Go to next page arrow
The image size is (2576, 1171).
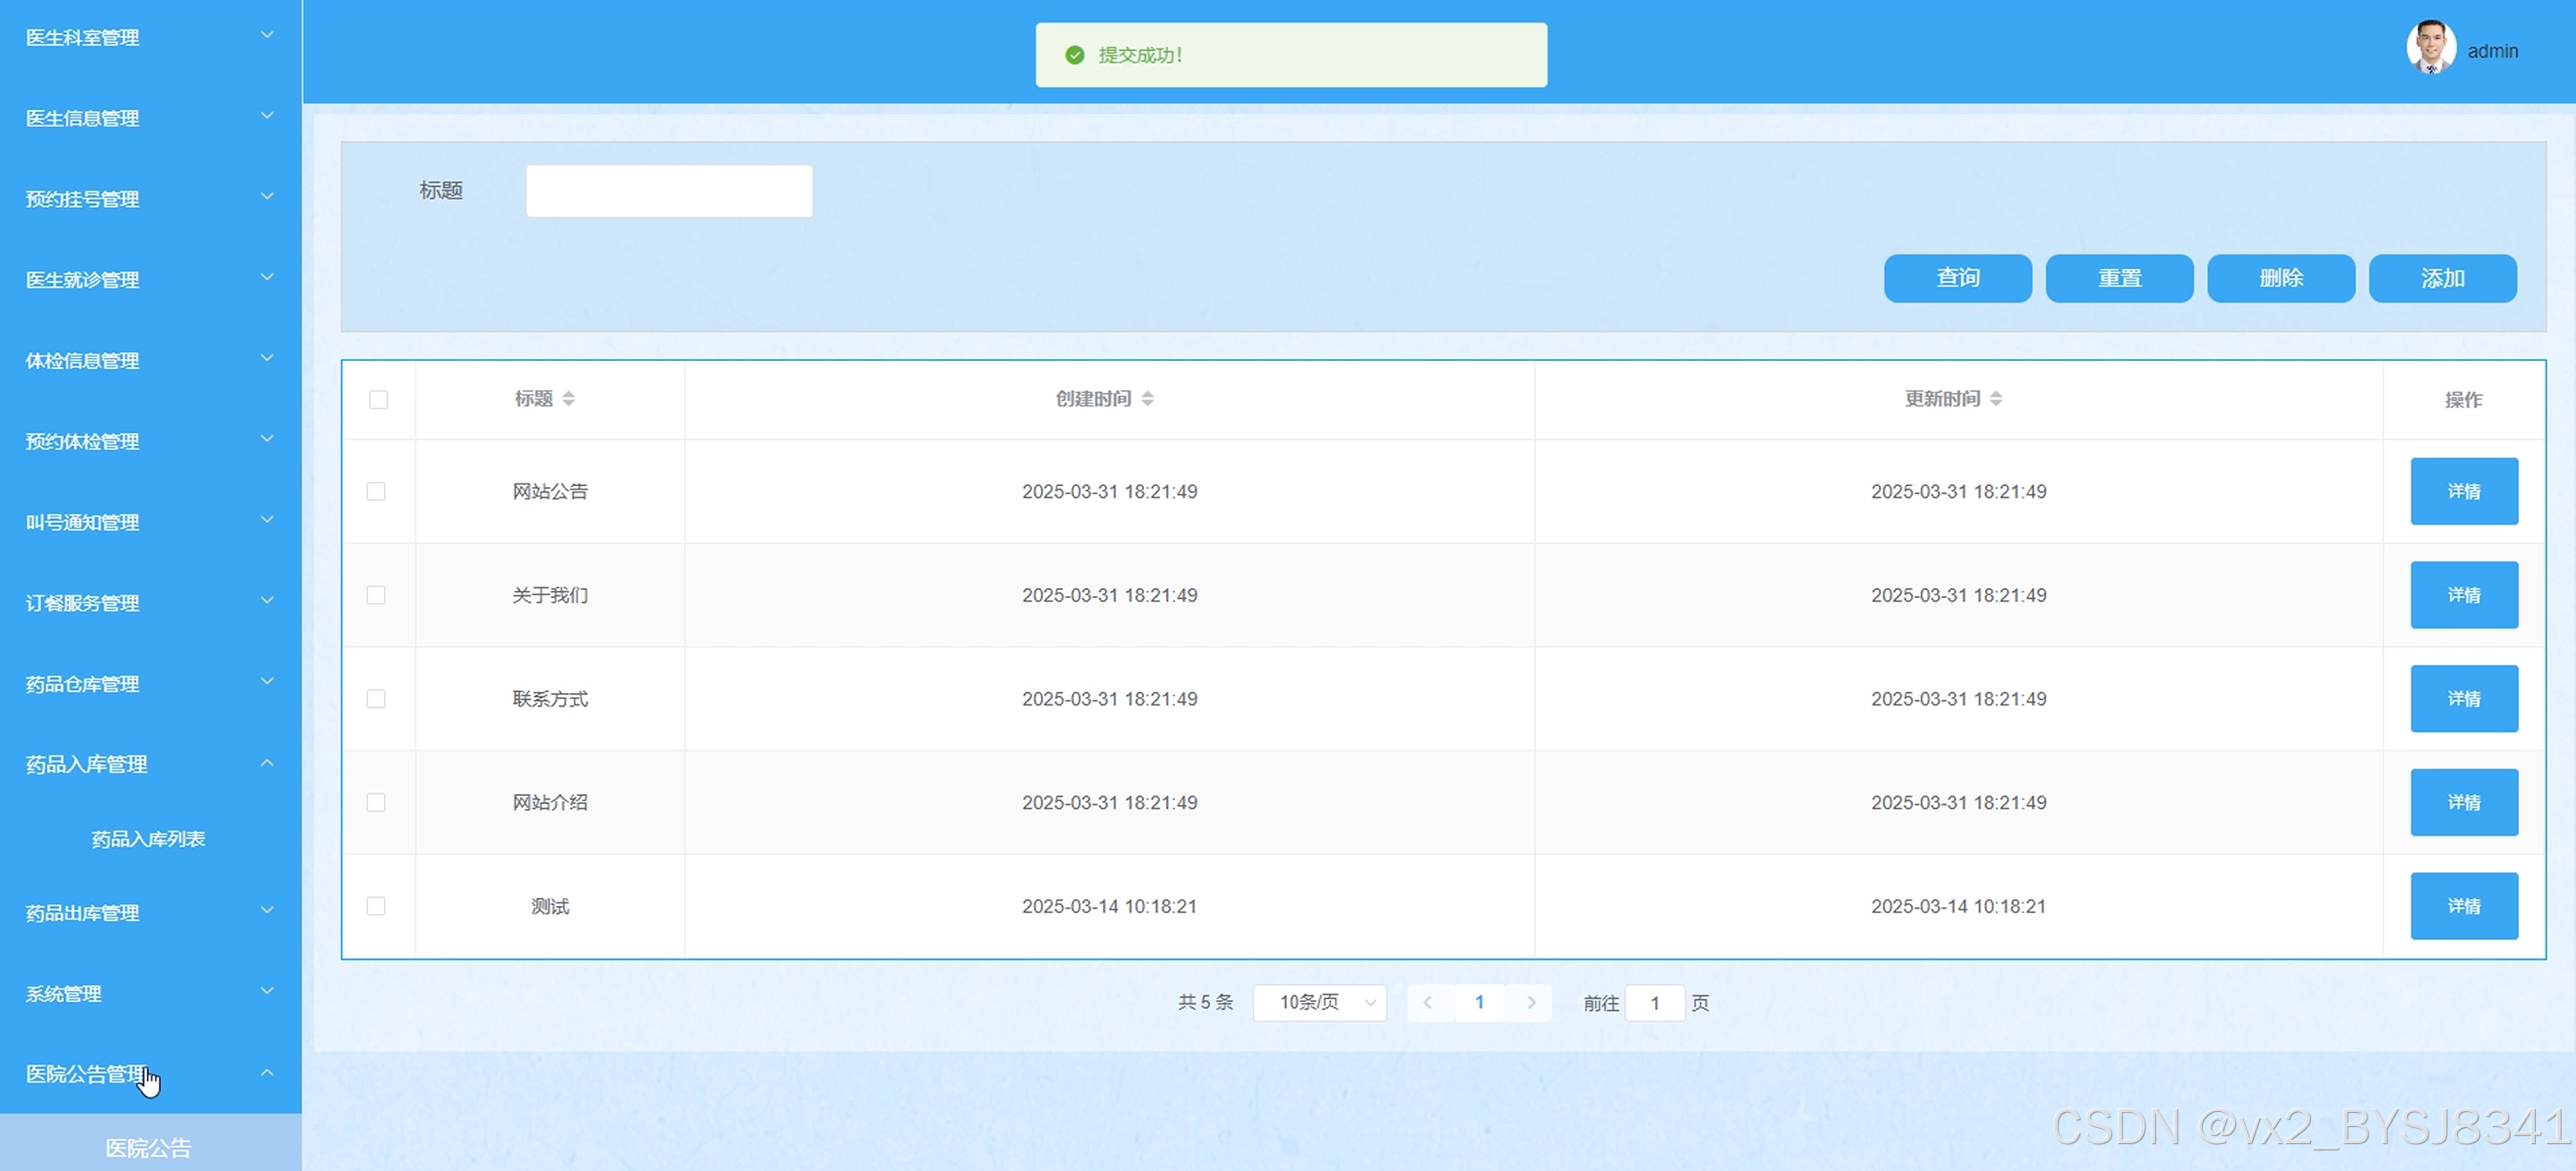[x=1531, y=1002]
